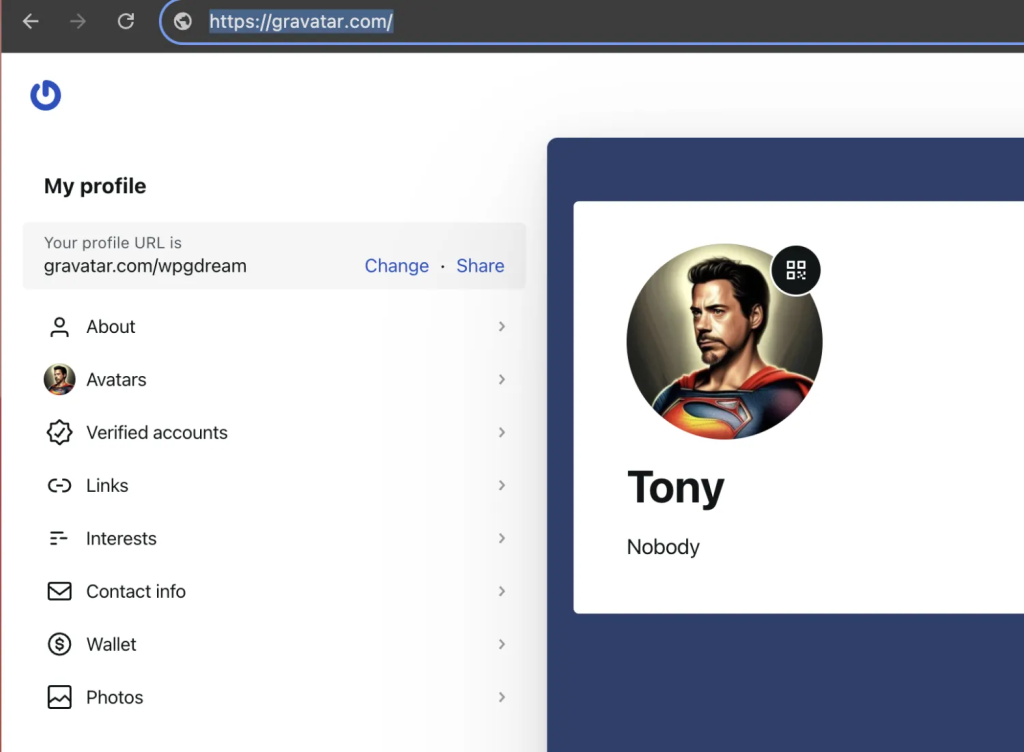The image size is (1024, 752).
Task: Click the name Tony on card
Action: click(676, 488)
